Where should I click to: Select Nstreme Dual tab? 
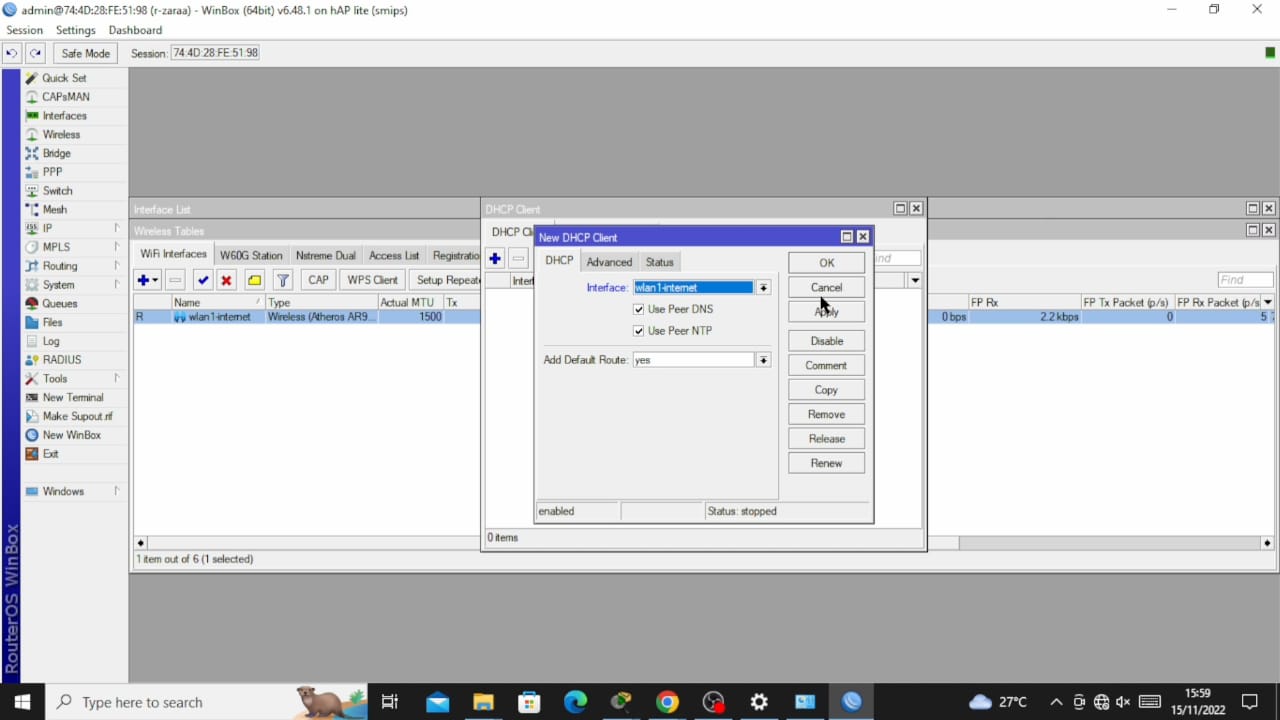click(x=325, y=256)
